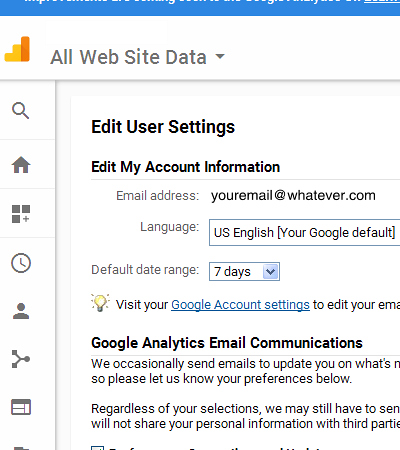Image resolution: width=400 pixels, height=450 pixels.
Task: Open Acquisition branching arrows icon
Action: (x=21, y=359)
